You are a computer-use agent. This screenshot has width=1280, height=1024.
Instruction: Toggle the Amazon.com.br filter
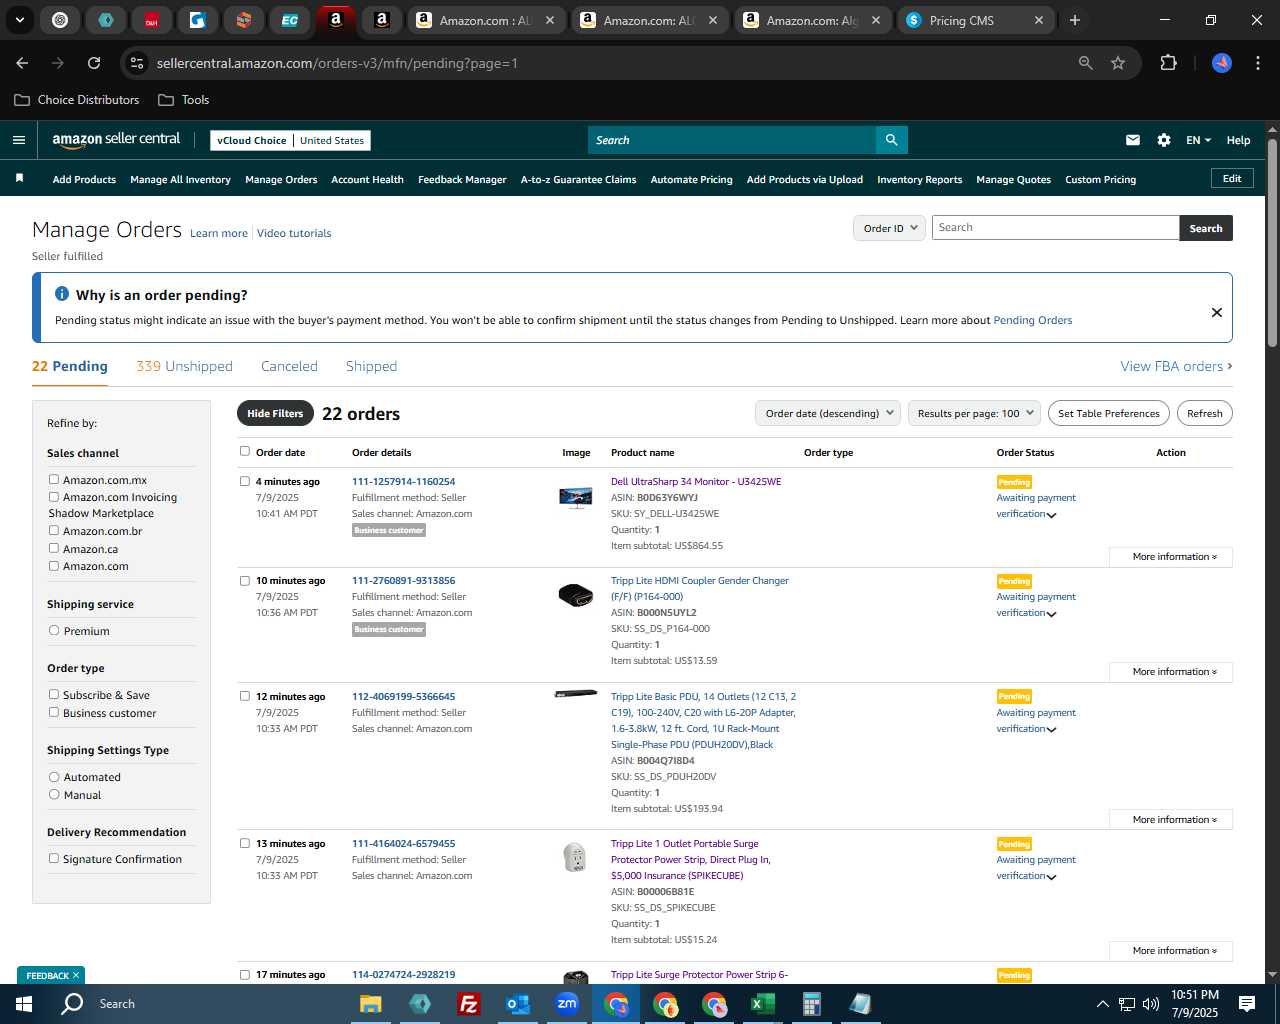pos(54,531)
